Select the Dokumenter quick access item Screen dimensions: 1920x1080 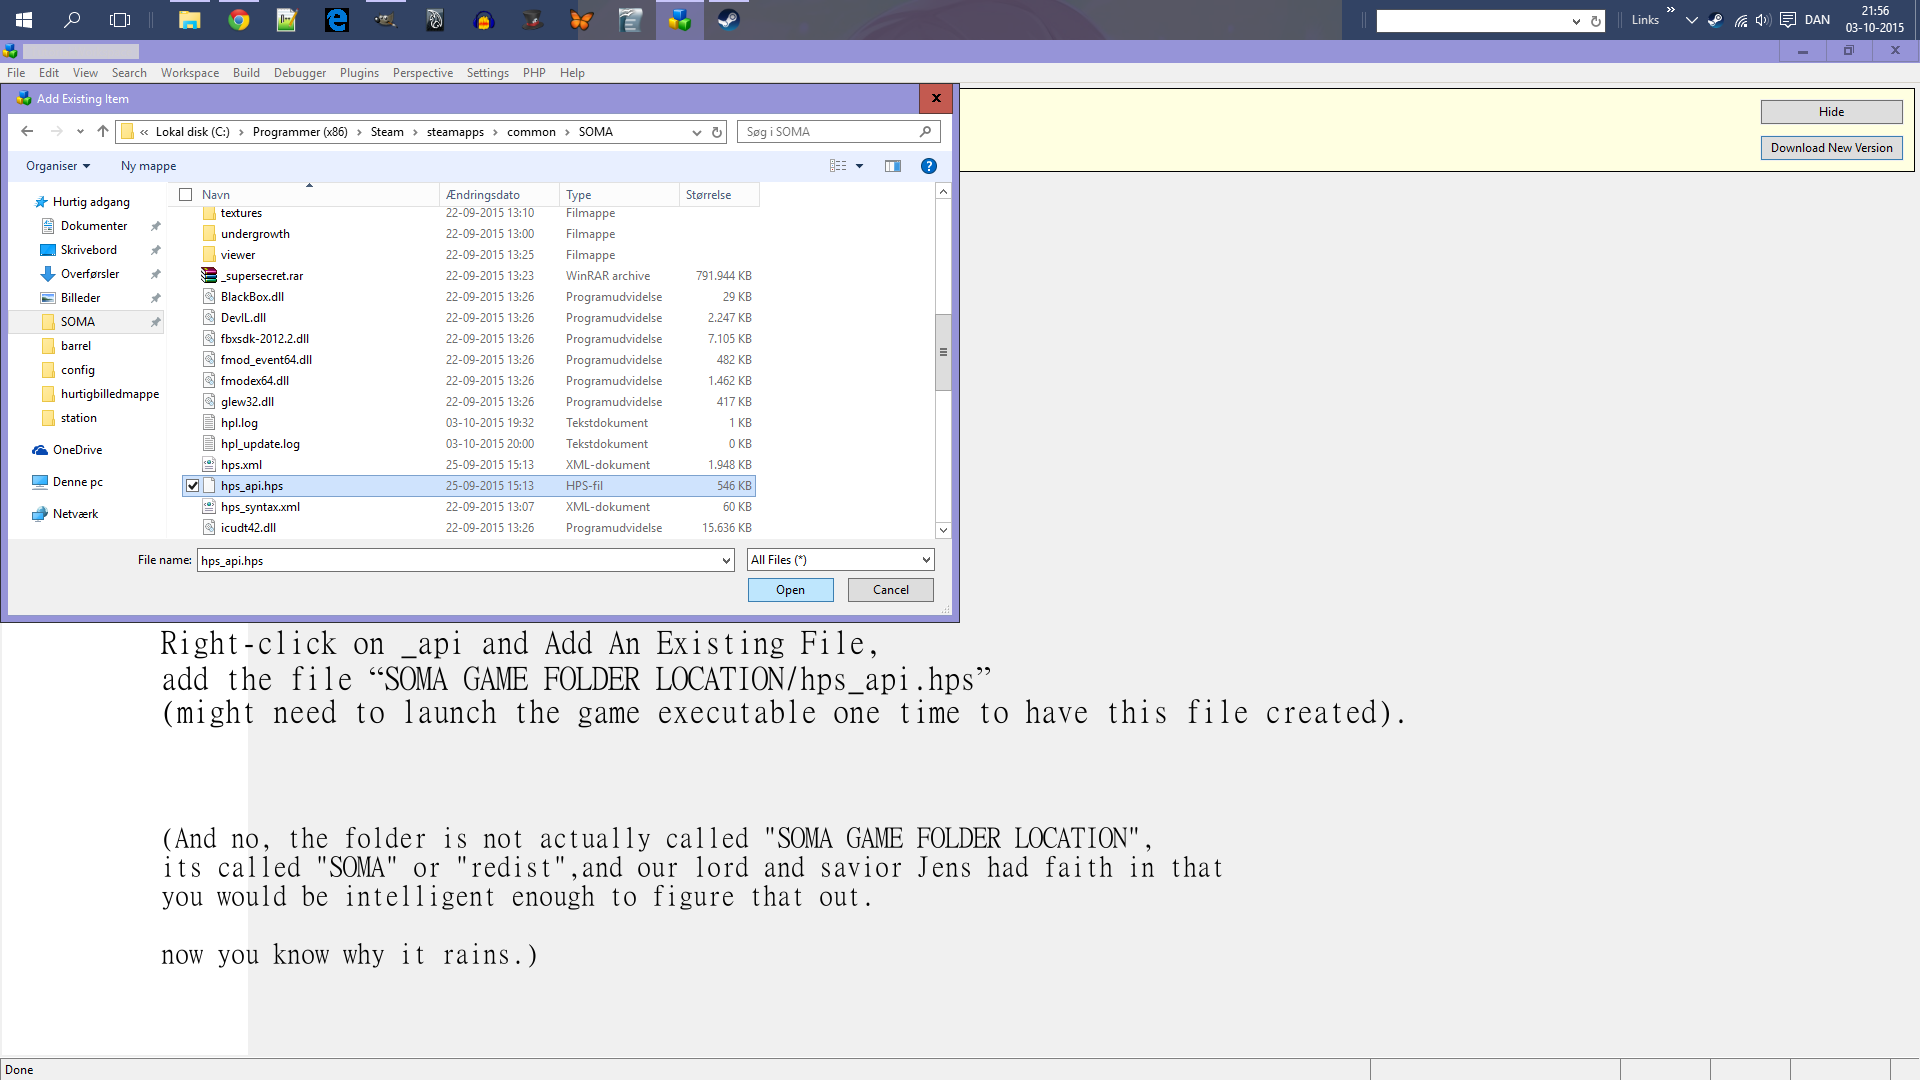point(94,226)
